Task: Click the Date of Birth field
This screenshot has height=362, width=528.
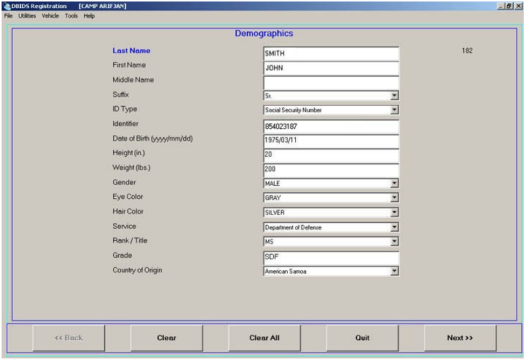Action: tap(331, 141)
